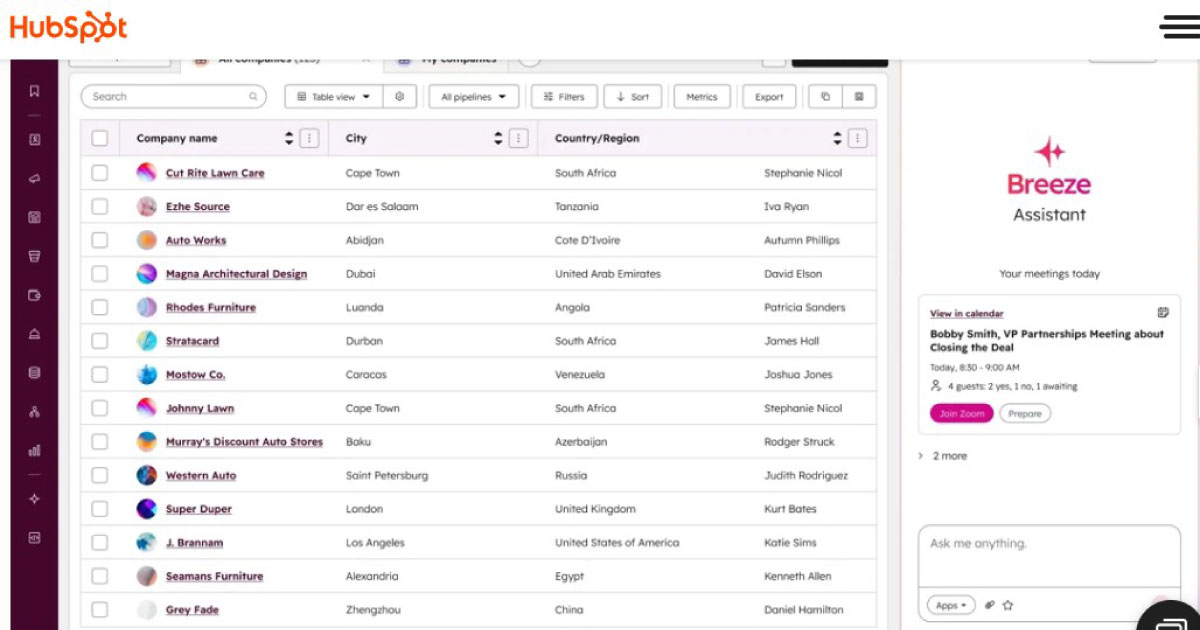
Task: Open the code snippet icon in the sidebar
Action: point(34,537)
